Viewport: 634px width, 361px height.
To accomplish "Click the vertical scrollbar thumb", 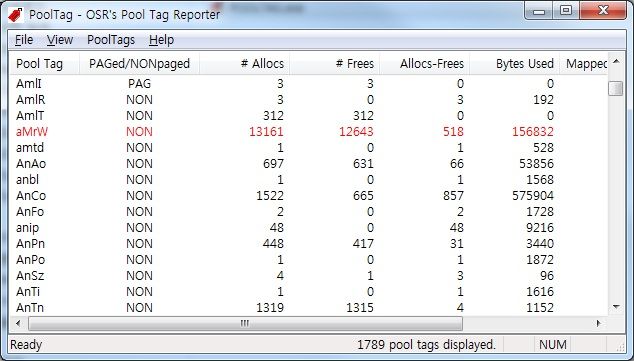I will coord(616,88).
